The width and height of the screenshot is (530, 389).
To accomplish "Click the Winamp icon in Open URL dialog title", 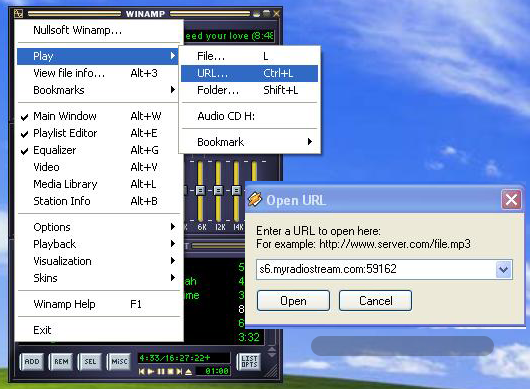I will (x=255, y=199).
